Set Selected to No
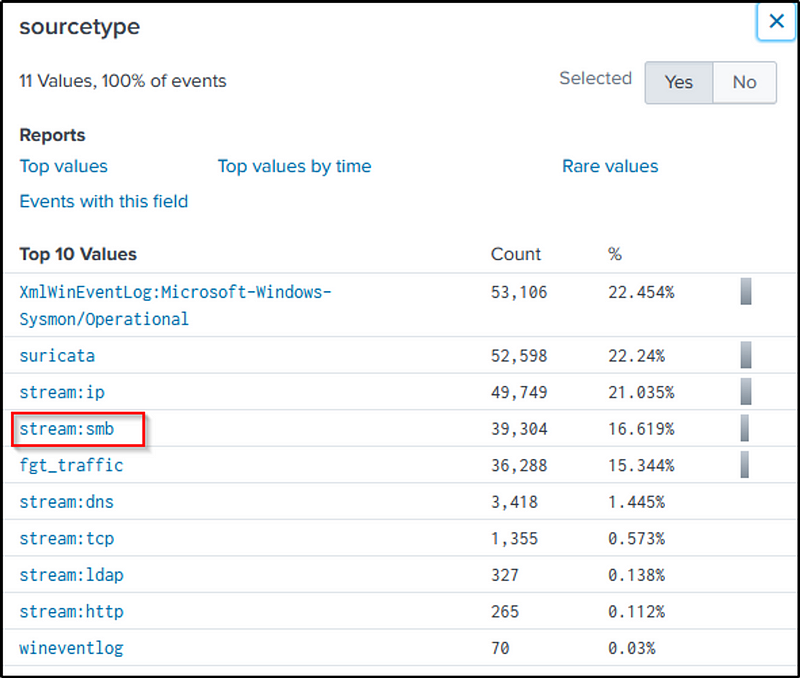 click(x=744, y=82)
